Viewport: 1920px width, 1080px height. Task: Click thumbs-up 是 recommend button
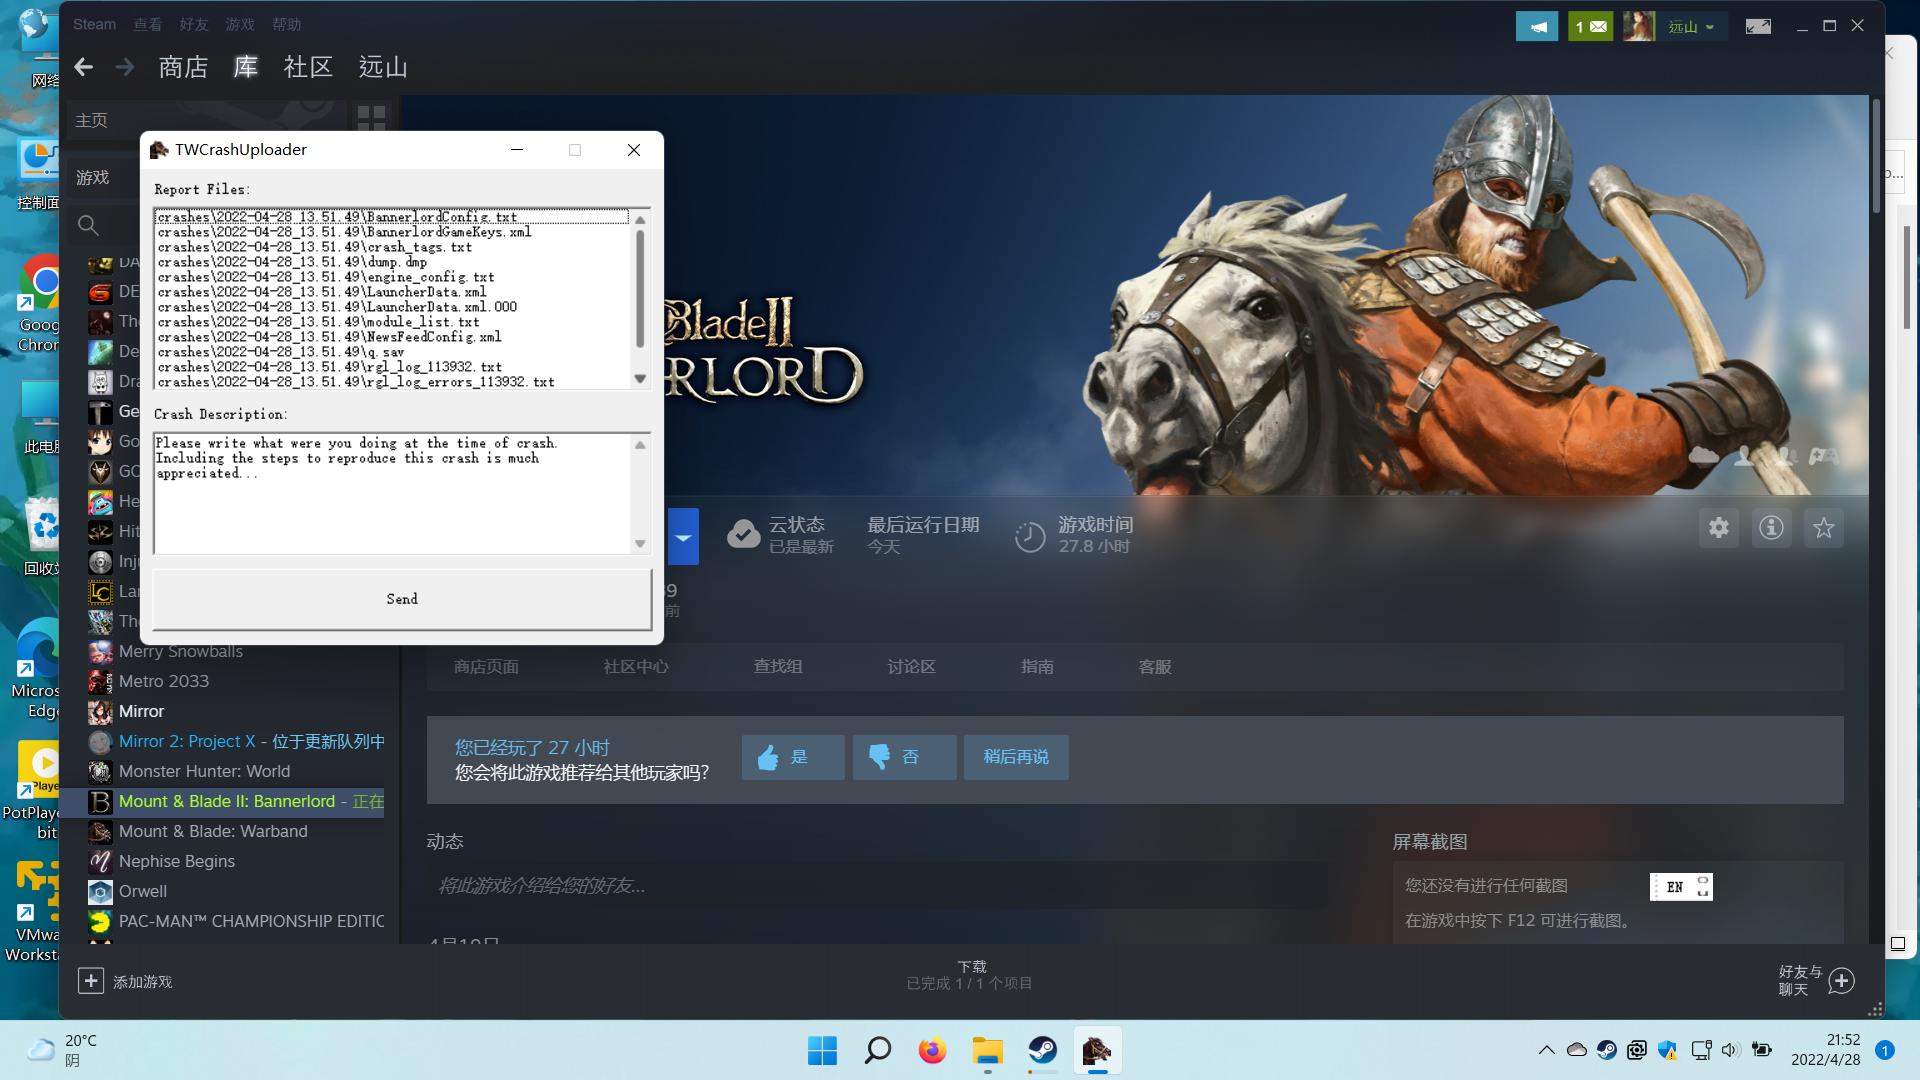[793, 758]
